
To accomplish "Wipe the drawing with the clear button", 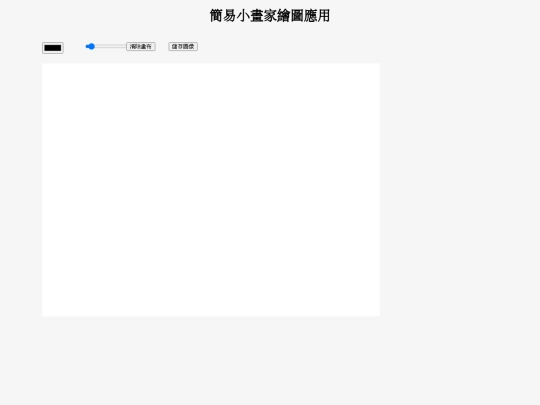I will 141,46.
